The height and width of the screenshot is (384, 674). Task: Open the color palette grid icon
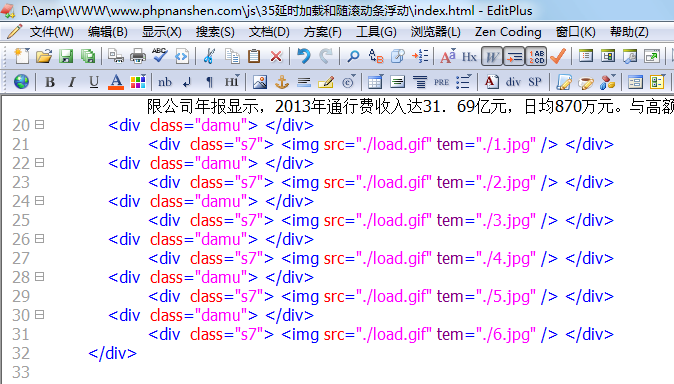click(138, 82)
